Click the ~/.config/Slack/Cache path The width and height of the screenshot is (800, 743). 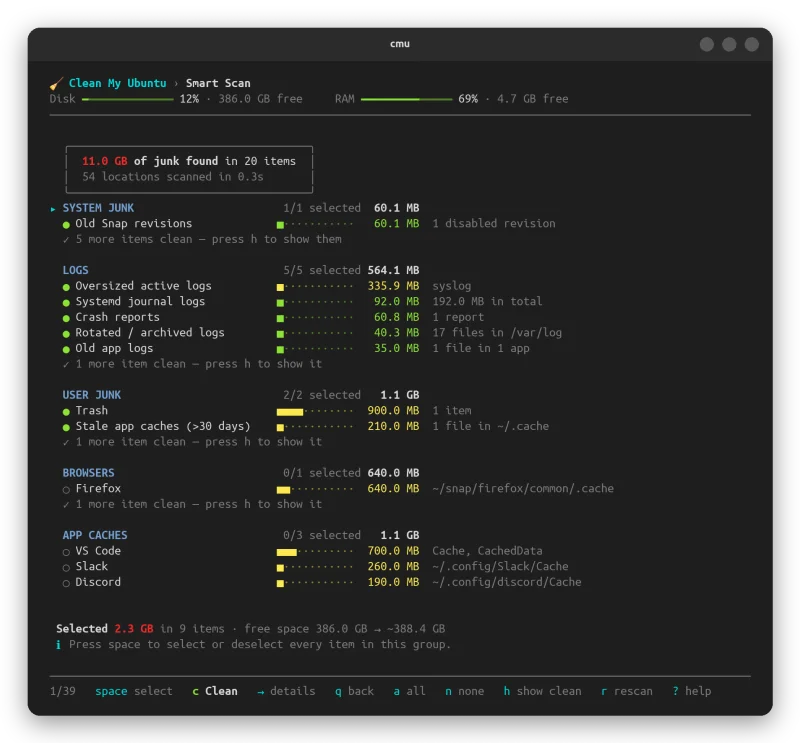500,566
